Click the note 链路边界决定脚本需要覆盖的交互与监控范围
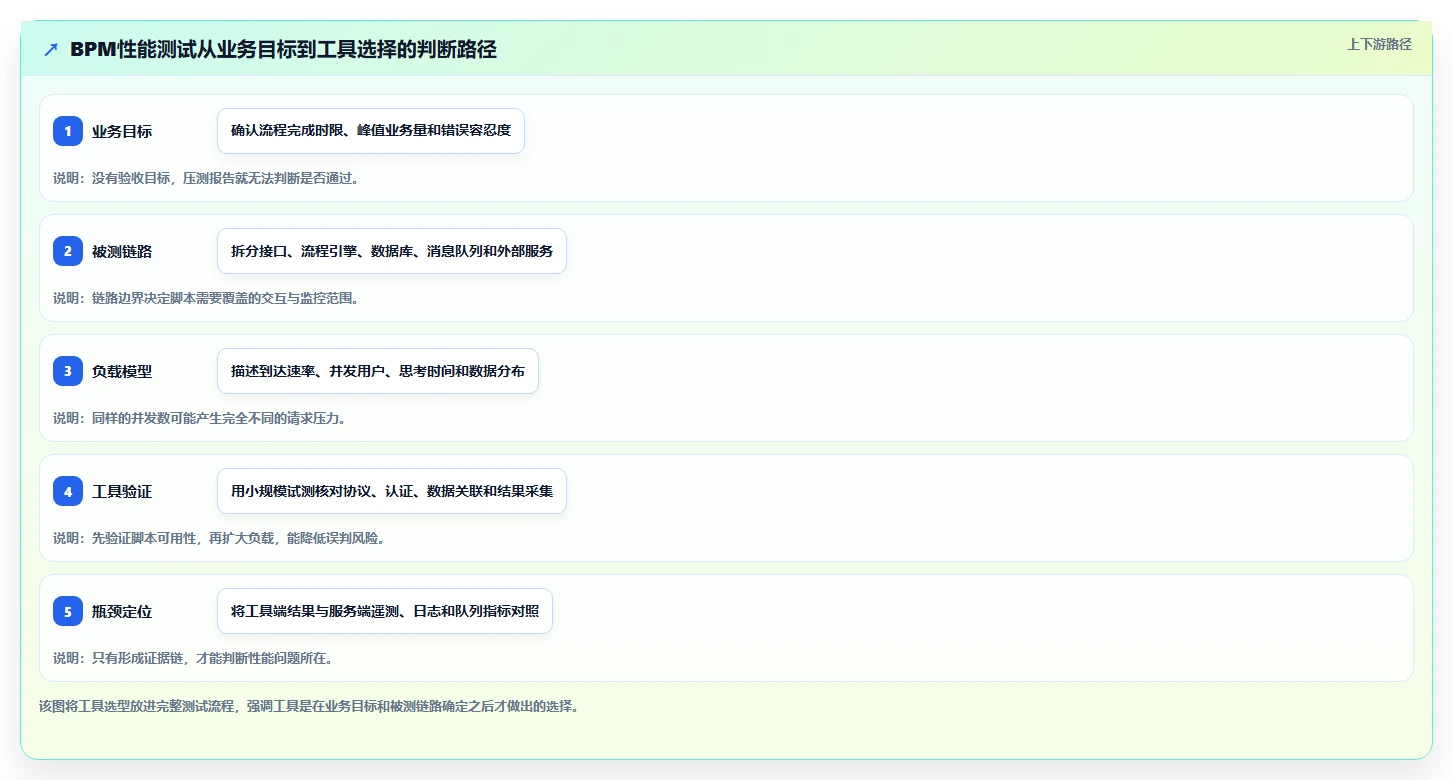 point(206,298)
